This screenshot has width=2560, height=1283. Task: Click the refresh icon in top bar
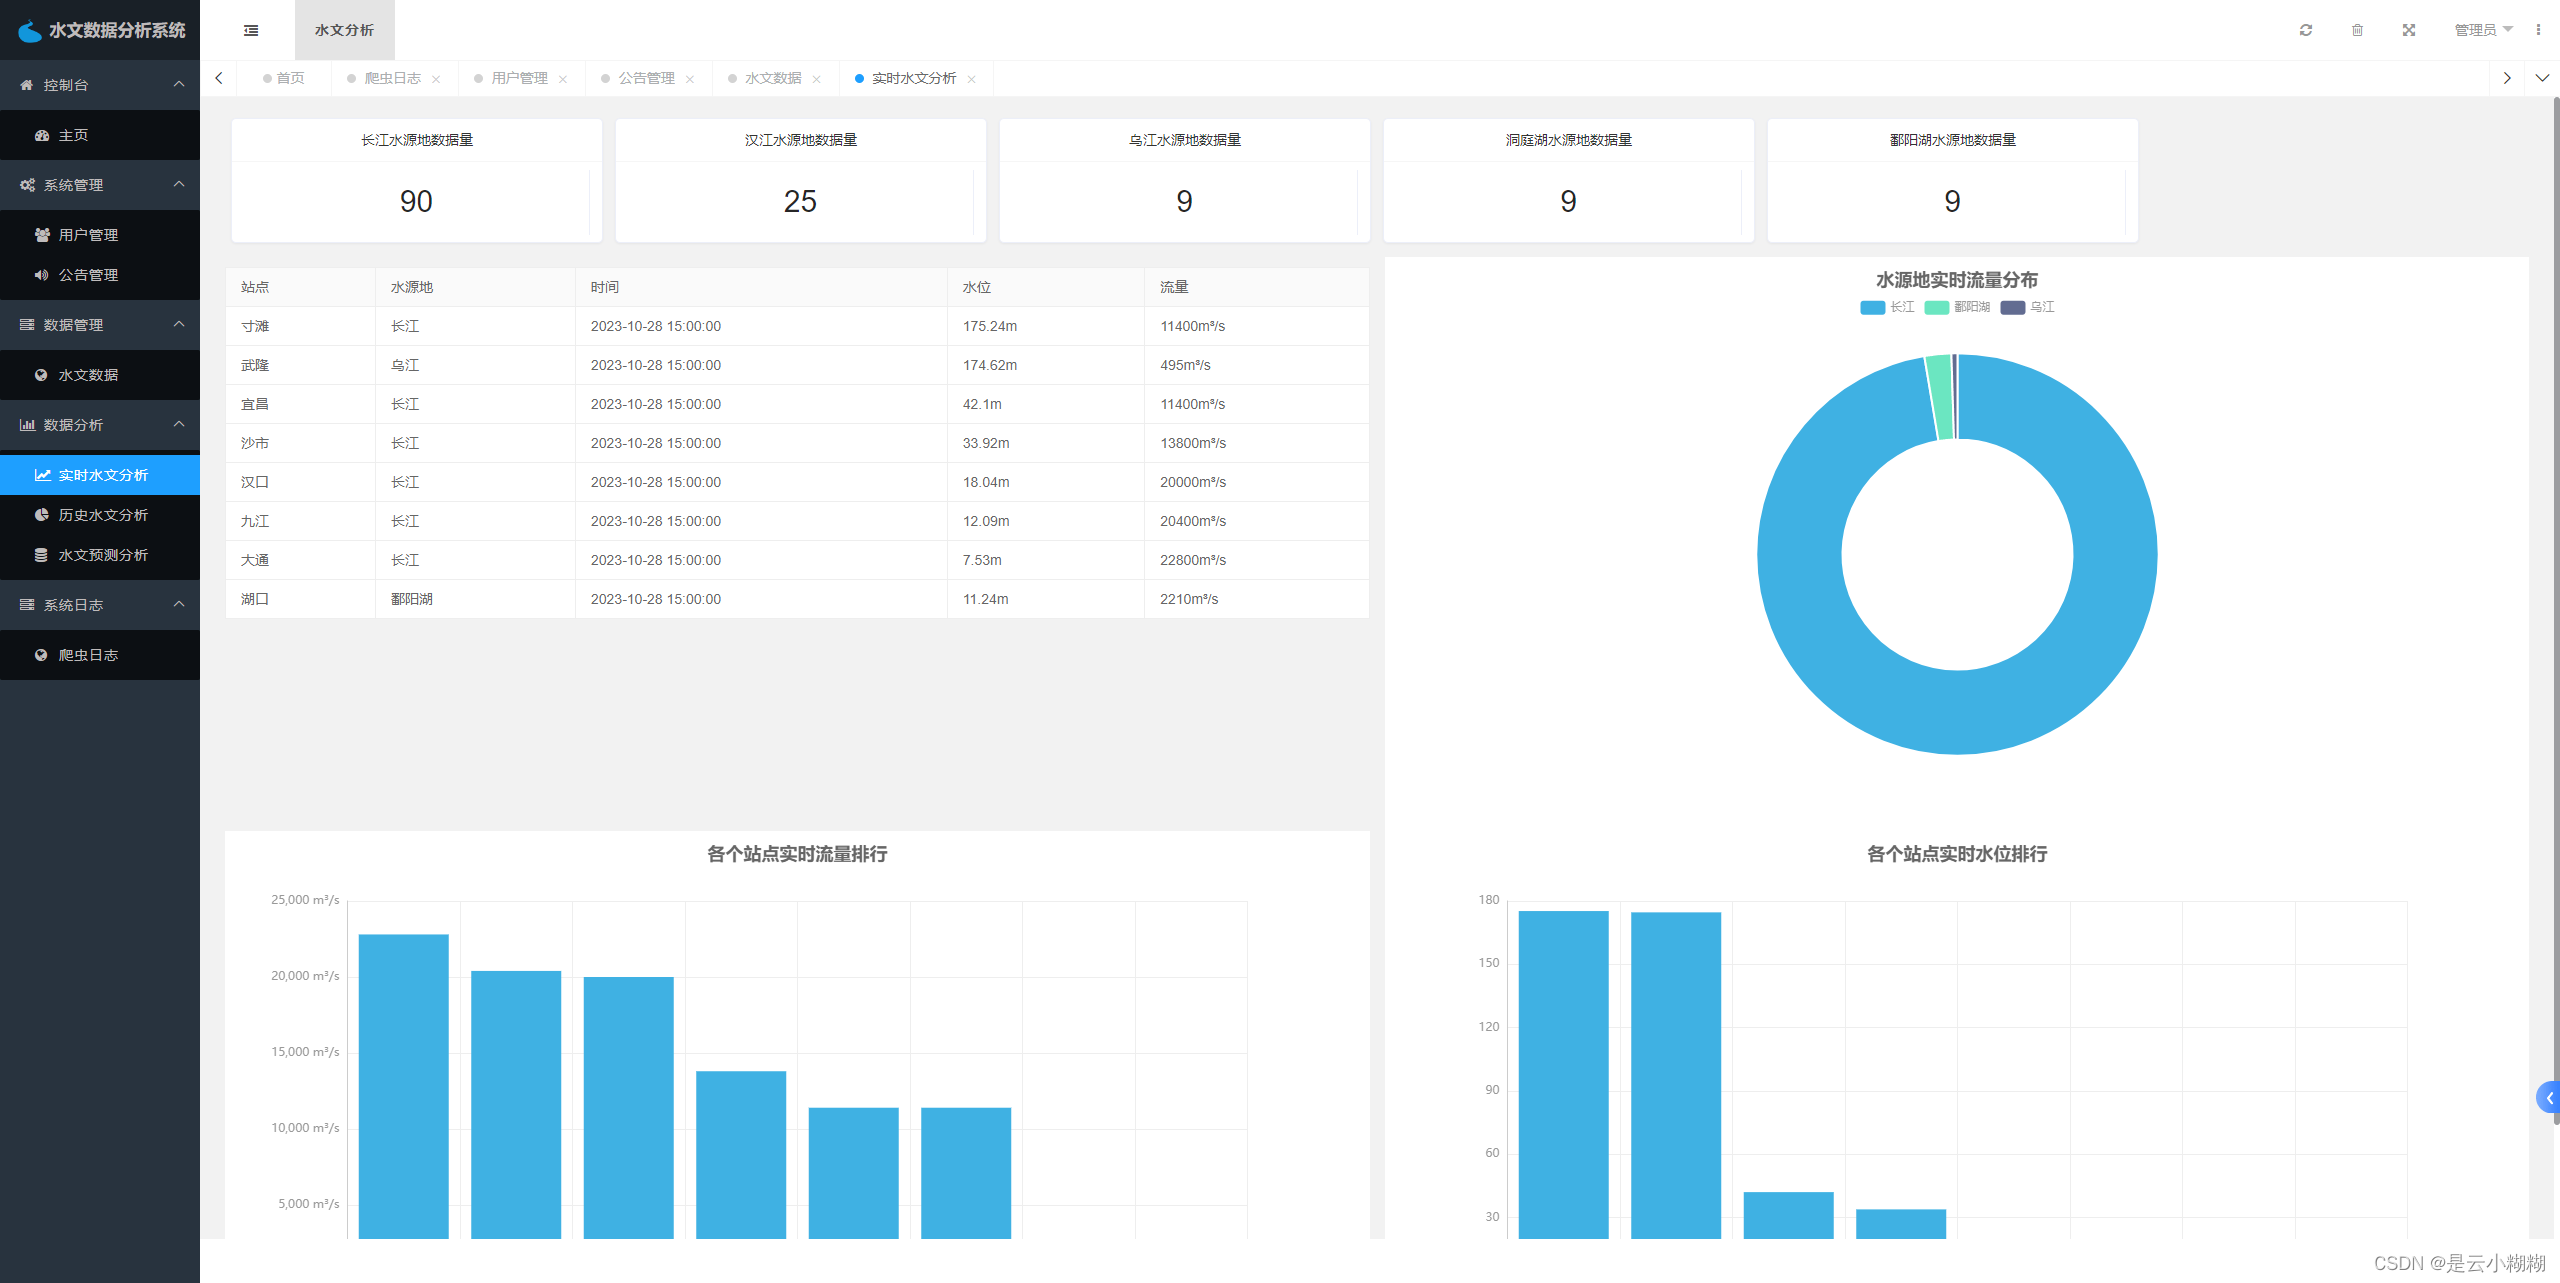tap(2305, 30)
